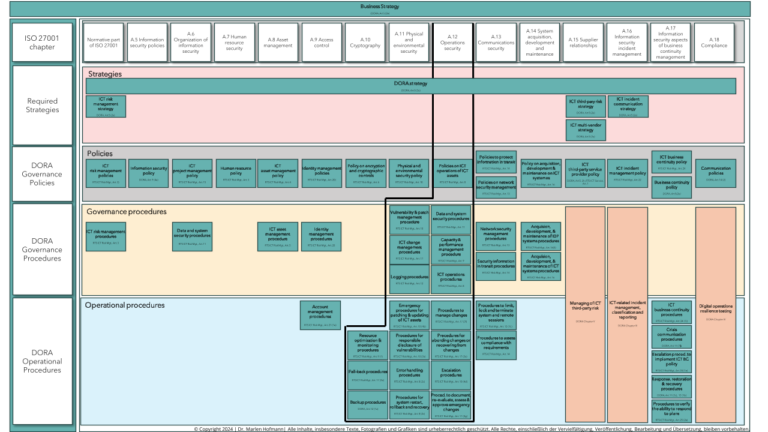768x432 pixels.
Task: Click the 'A.18 Compliance' chapter box
Action: (714, 42)
